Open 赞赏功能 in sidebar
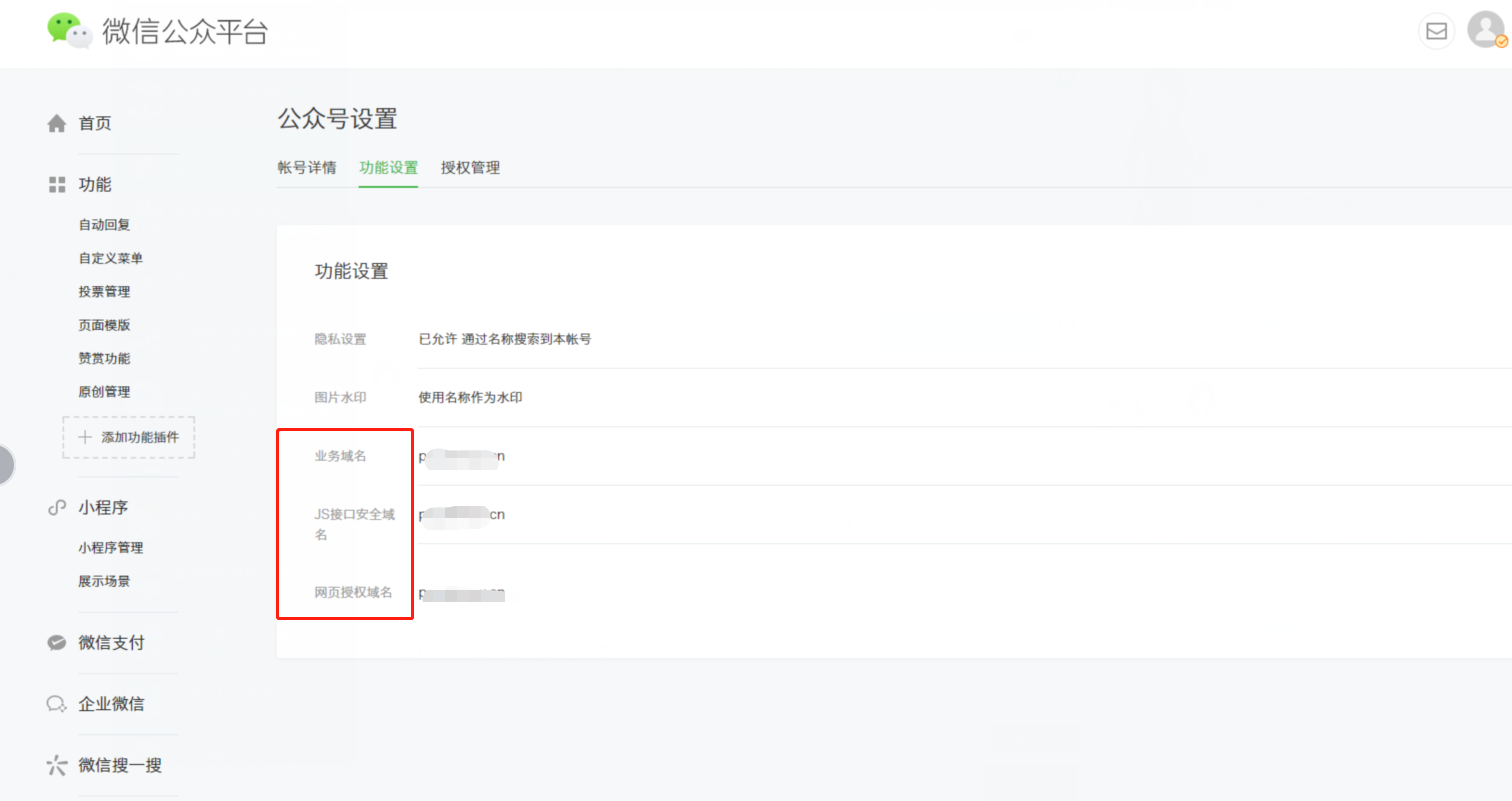The height and width of the screenshot is (801, 1512). tap(104, 358)
